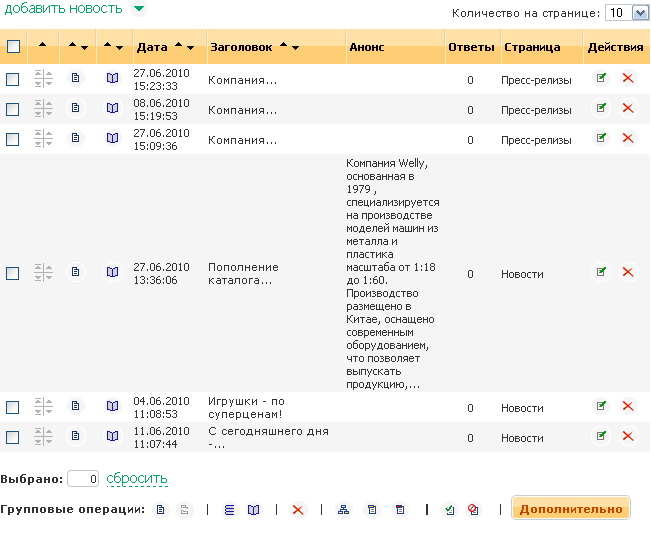Click edit icon for the 'Пополнение каталога' row
651x533 pixels.
coord(601,271)
